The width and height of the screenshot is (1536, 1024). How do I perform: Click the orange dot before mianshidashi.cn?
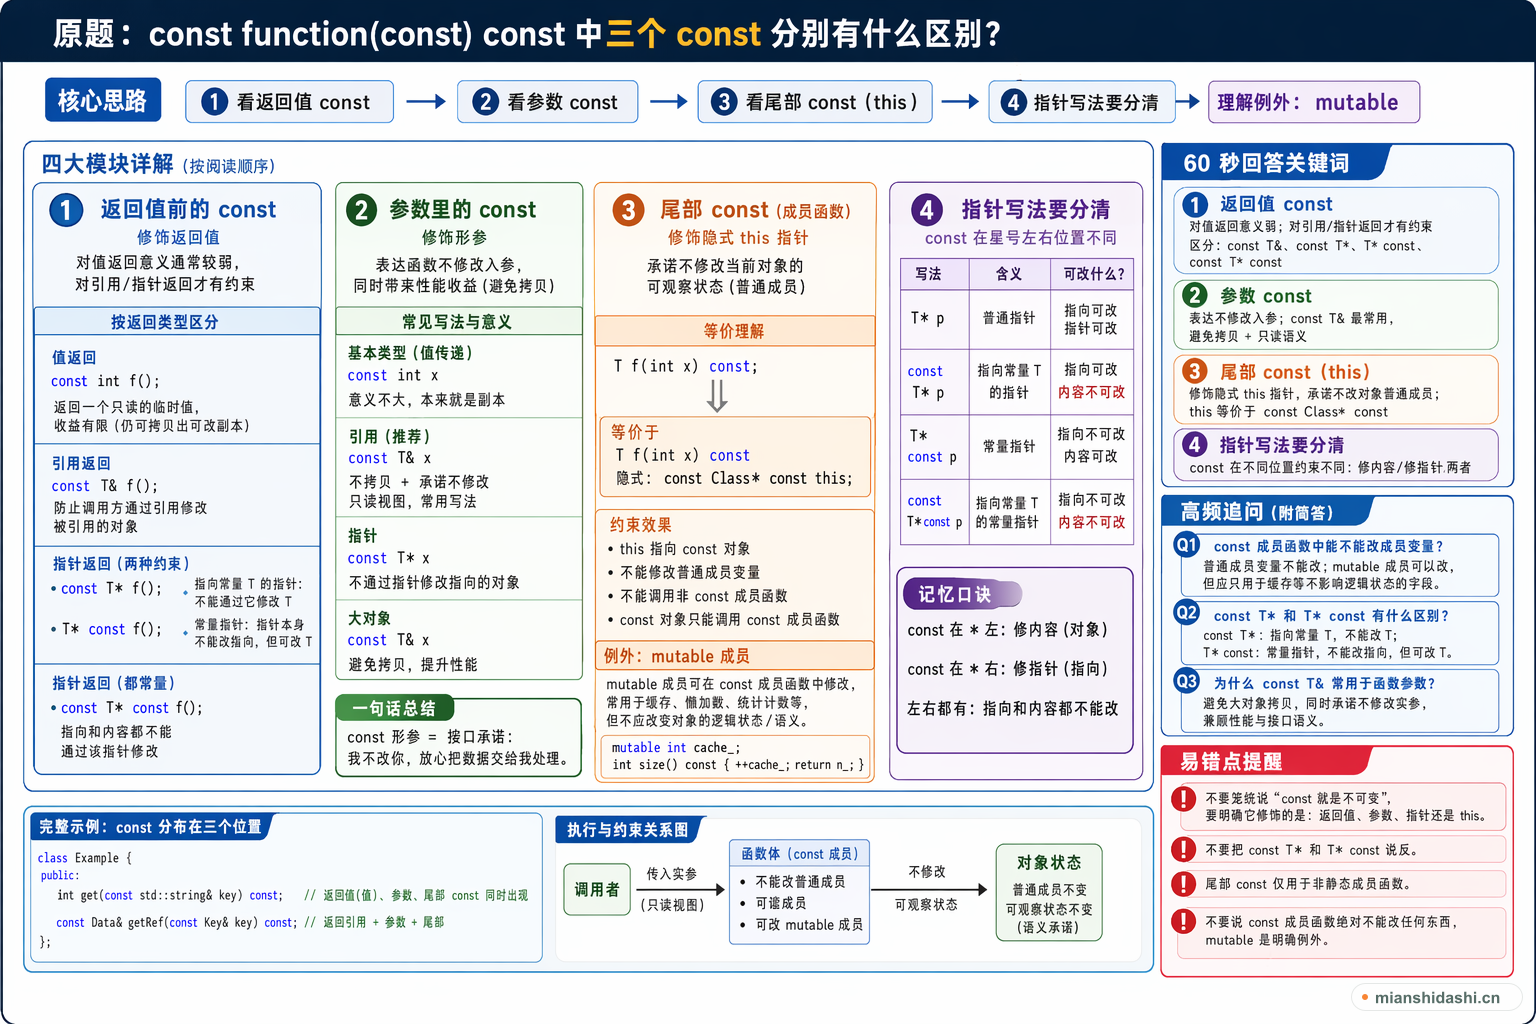click(x=1365, y=997)
